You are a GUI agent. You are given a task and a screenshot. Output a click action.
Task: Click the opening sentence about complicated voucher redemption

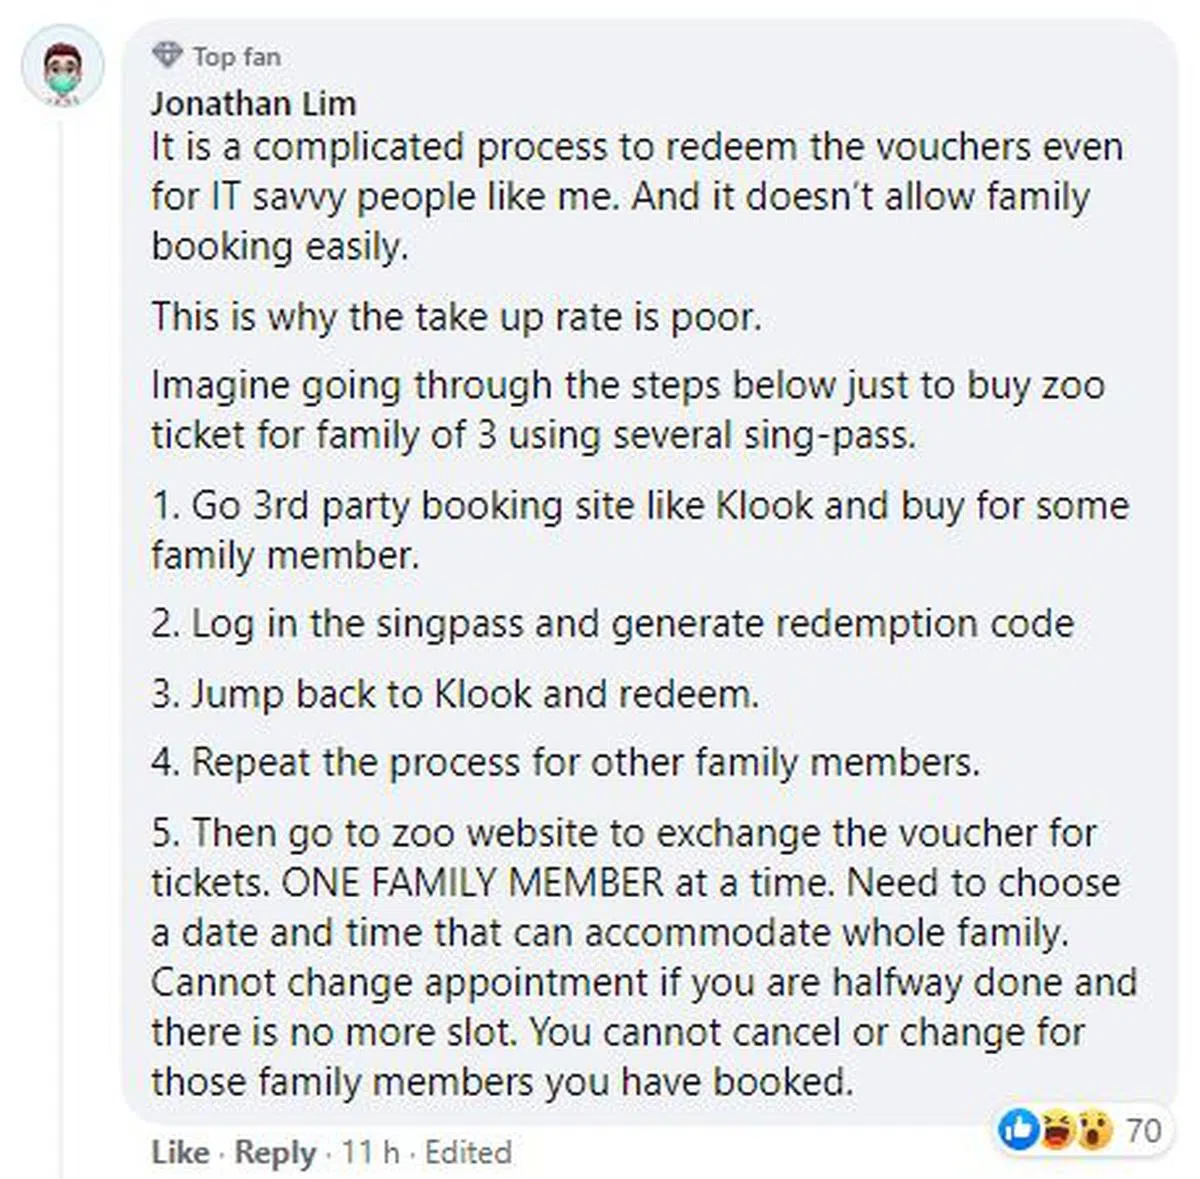pos(636,148)
